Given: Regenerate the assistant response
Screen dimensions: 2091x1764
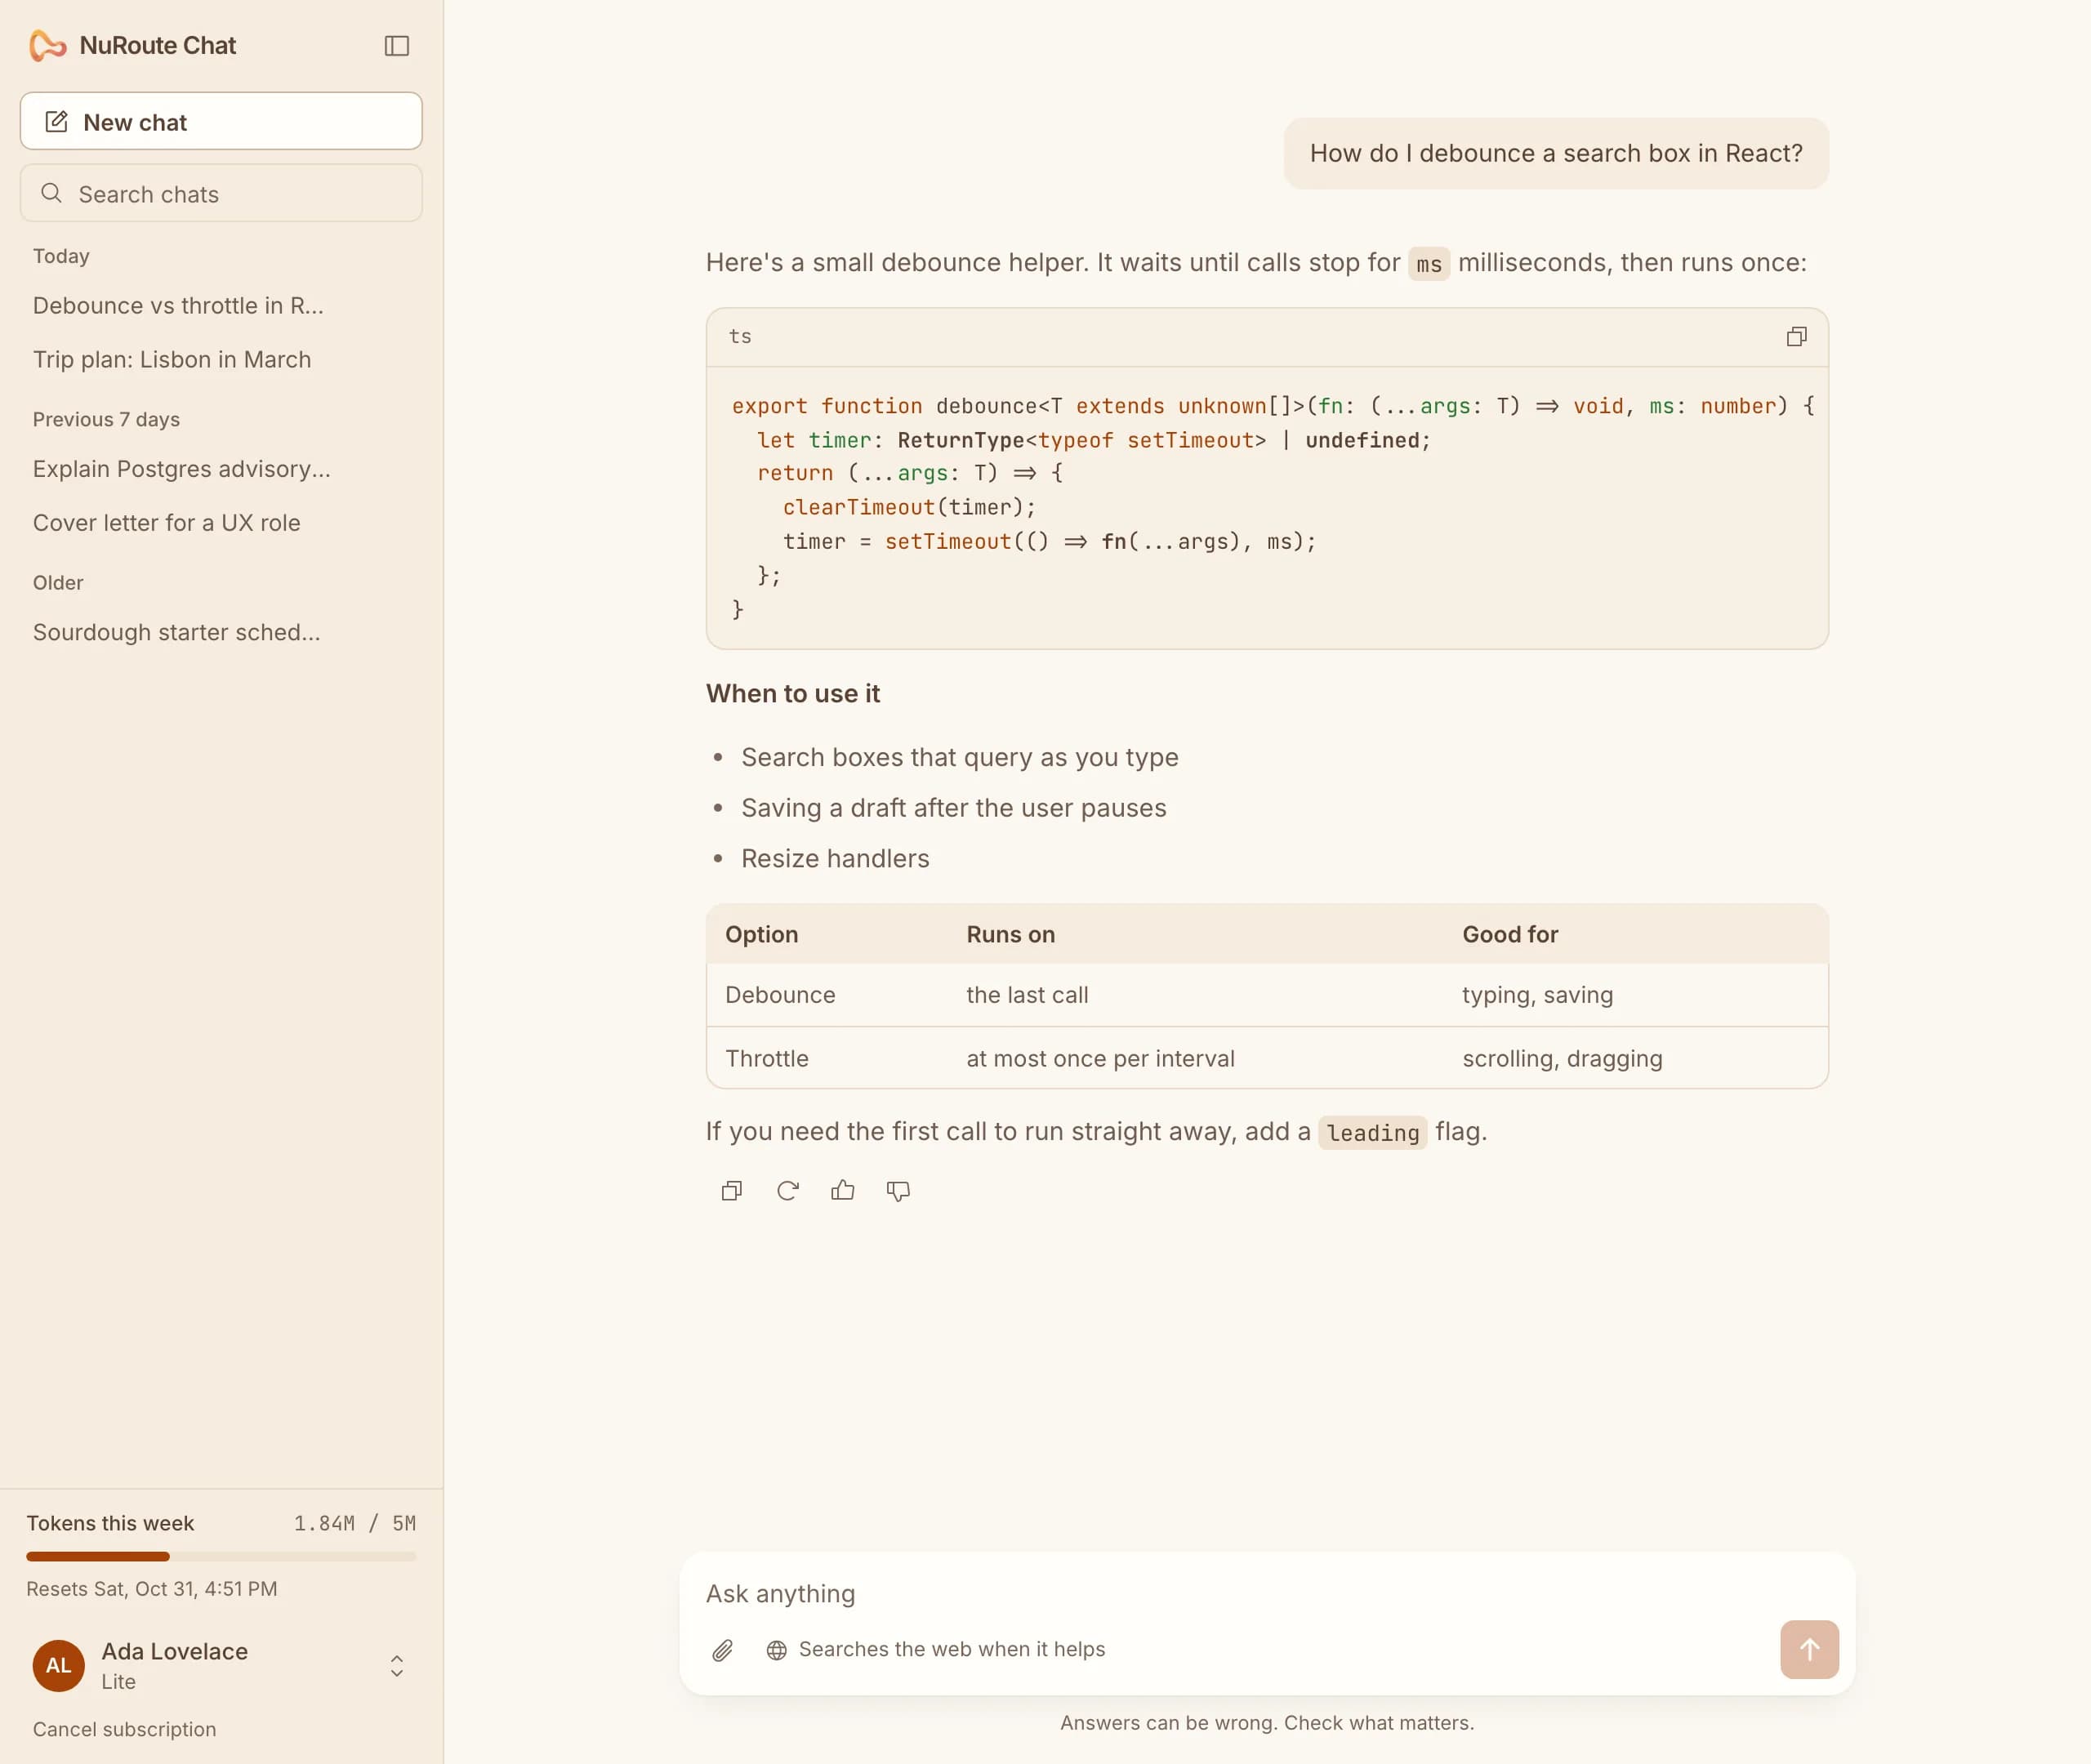Looking at the screenshot, I should pos(788,1190).
